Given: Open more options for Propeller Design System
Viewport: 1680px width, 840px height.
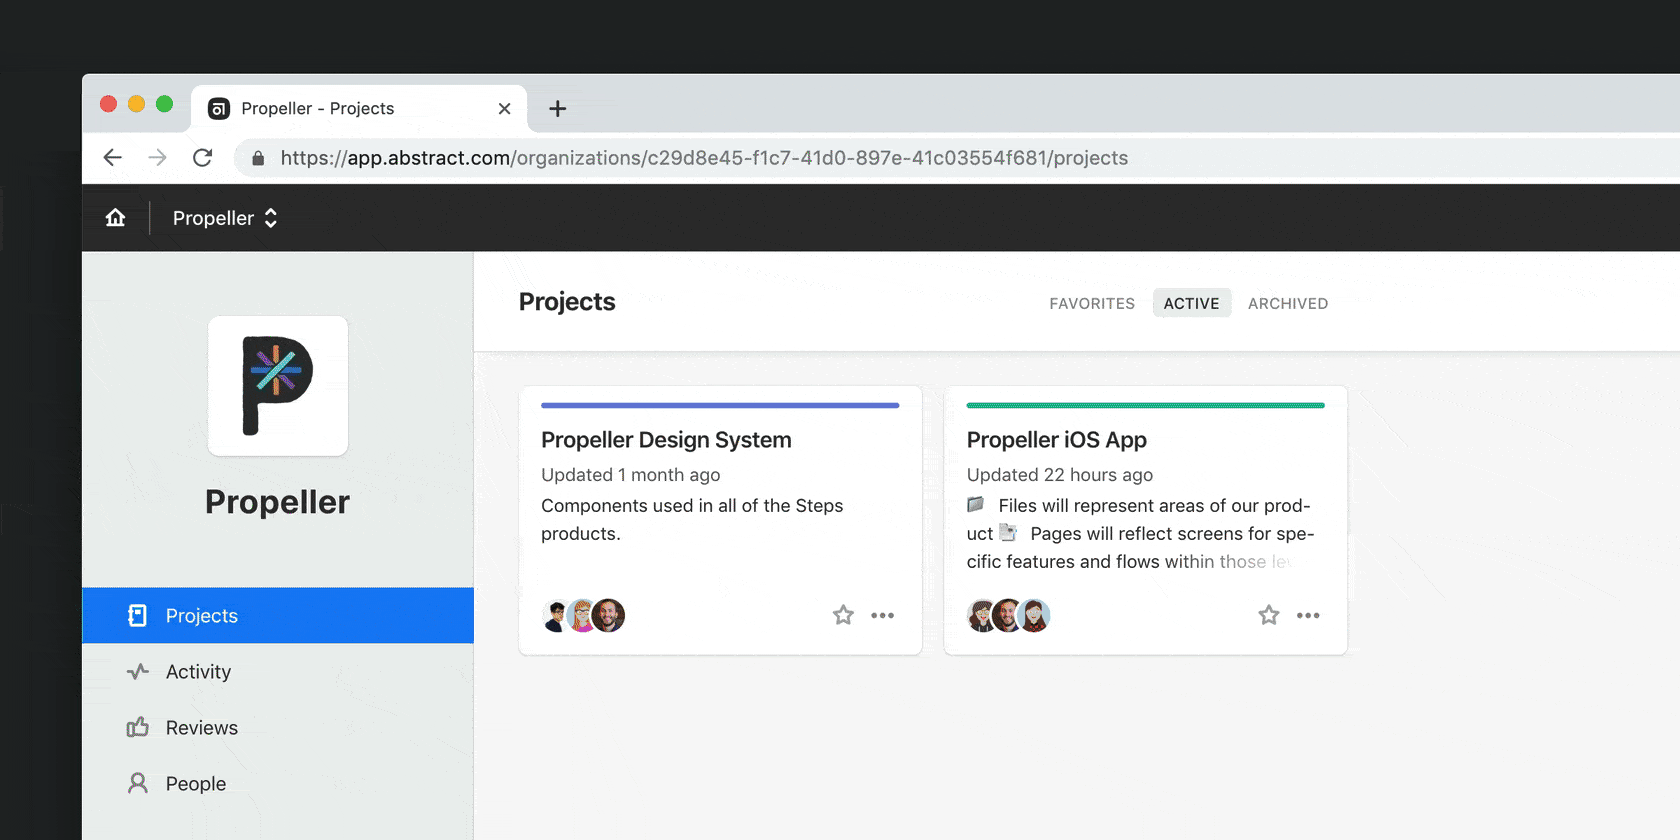Looking at the screenshot, I should tap(882, 615).
